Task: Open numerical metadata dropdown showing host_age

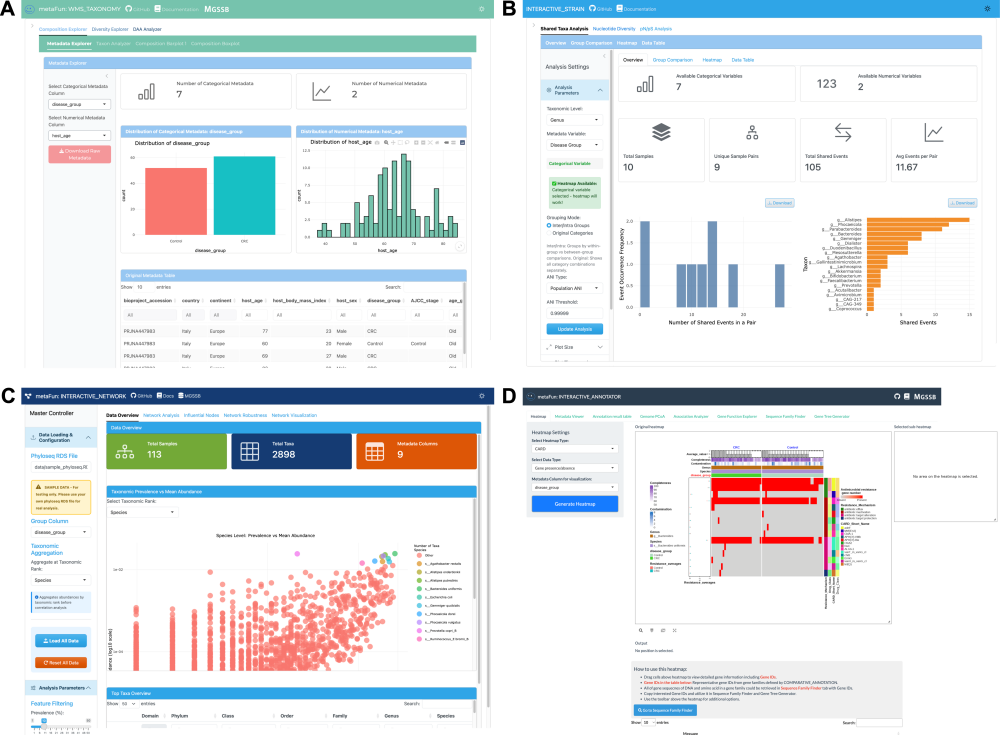Action: 80,135
